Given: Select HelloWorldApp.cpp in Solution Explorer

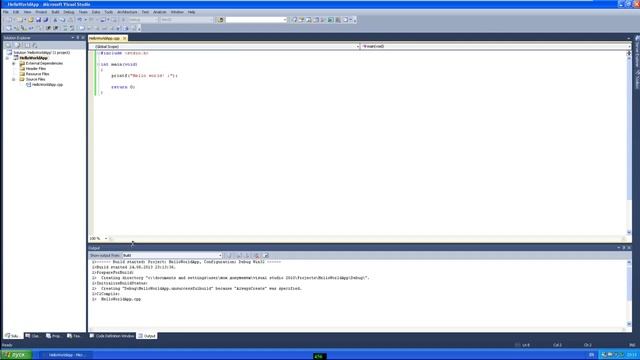Looking at the screenshot, I should pyautogui.click(x=47, y=84).
